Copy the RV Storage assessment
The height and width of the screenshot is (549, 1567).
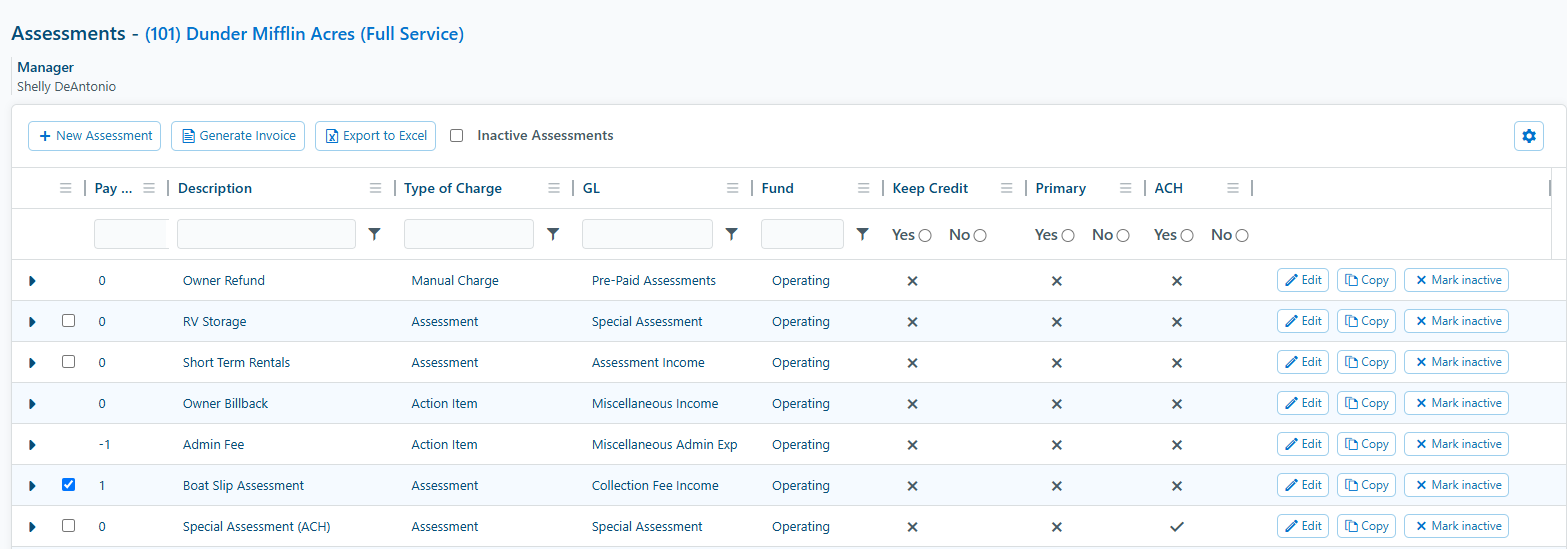(x=1367, y=321)
